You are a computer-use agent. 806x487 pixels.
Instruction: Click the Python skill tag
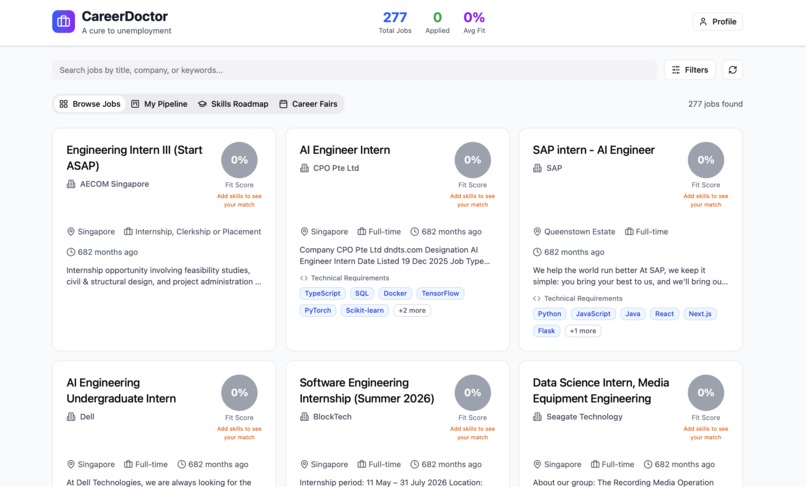pyautogui.click(x=549, y=314)
